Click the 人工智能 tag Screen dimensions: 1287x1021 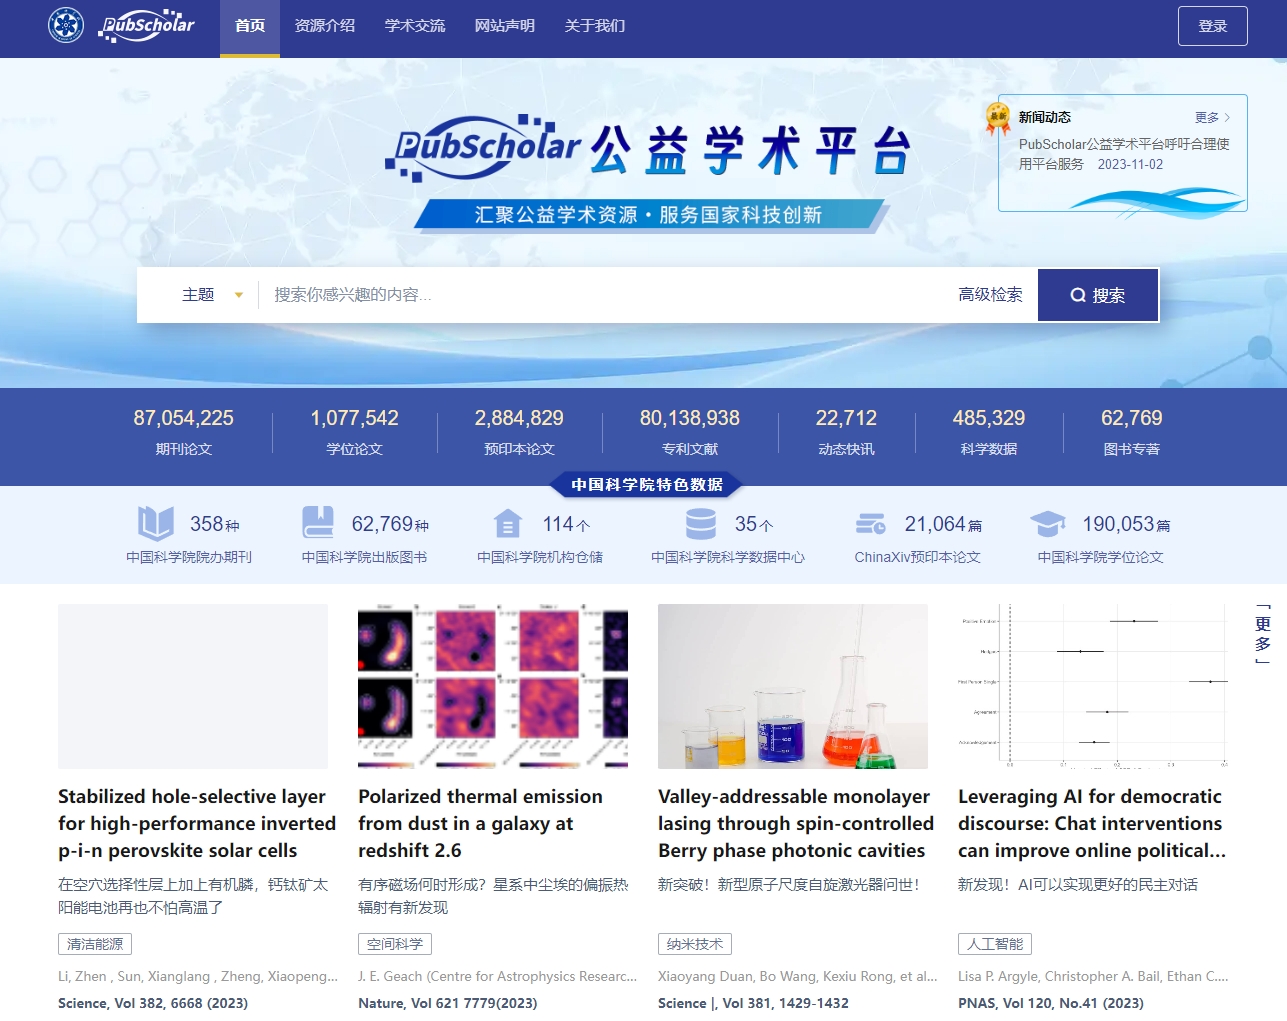coord(995,944)
